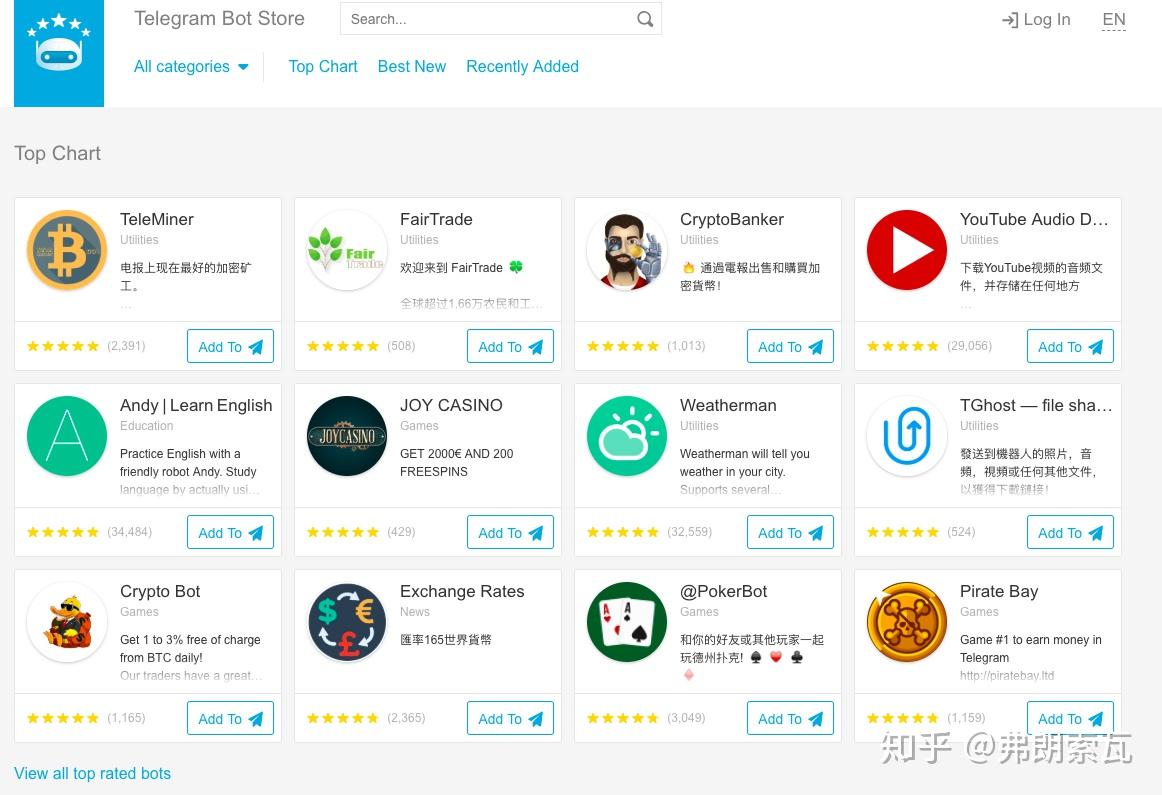Open the TeleMiner bitcoin icon

coord(67,250)
